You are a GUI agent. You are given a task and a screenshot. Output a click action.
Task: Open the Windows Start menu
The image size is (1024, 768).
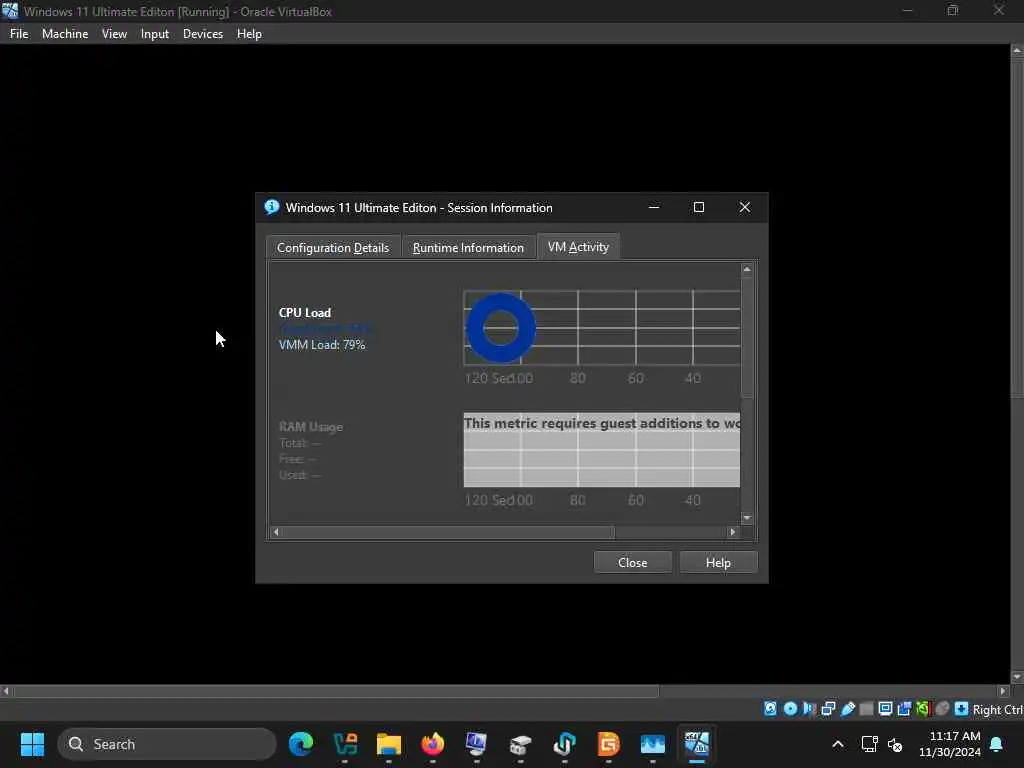pos(32,744)
